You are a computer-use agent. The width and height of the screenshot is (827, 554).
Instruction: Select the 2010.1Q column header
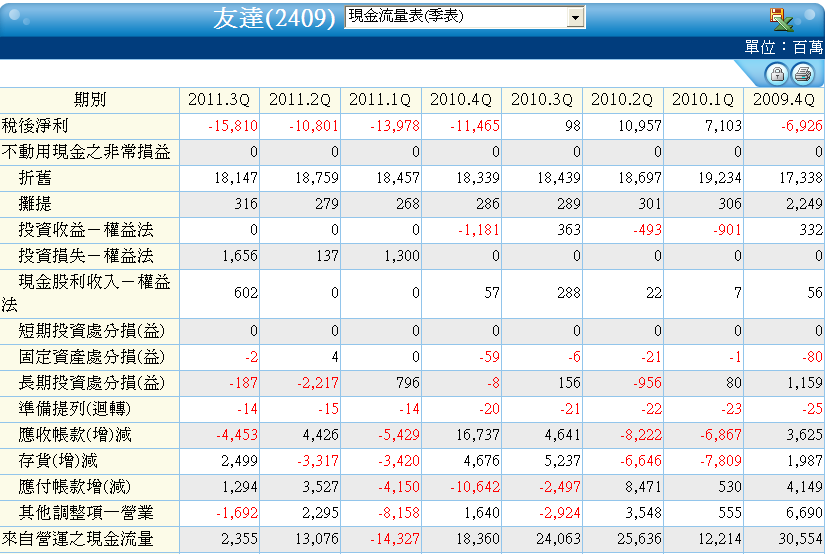pyautogui.click(x=703, y=100)
